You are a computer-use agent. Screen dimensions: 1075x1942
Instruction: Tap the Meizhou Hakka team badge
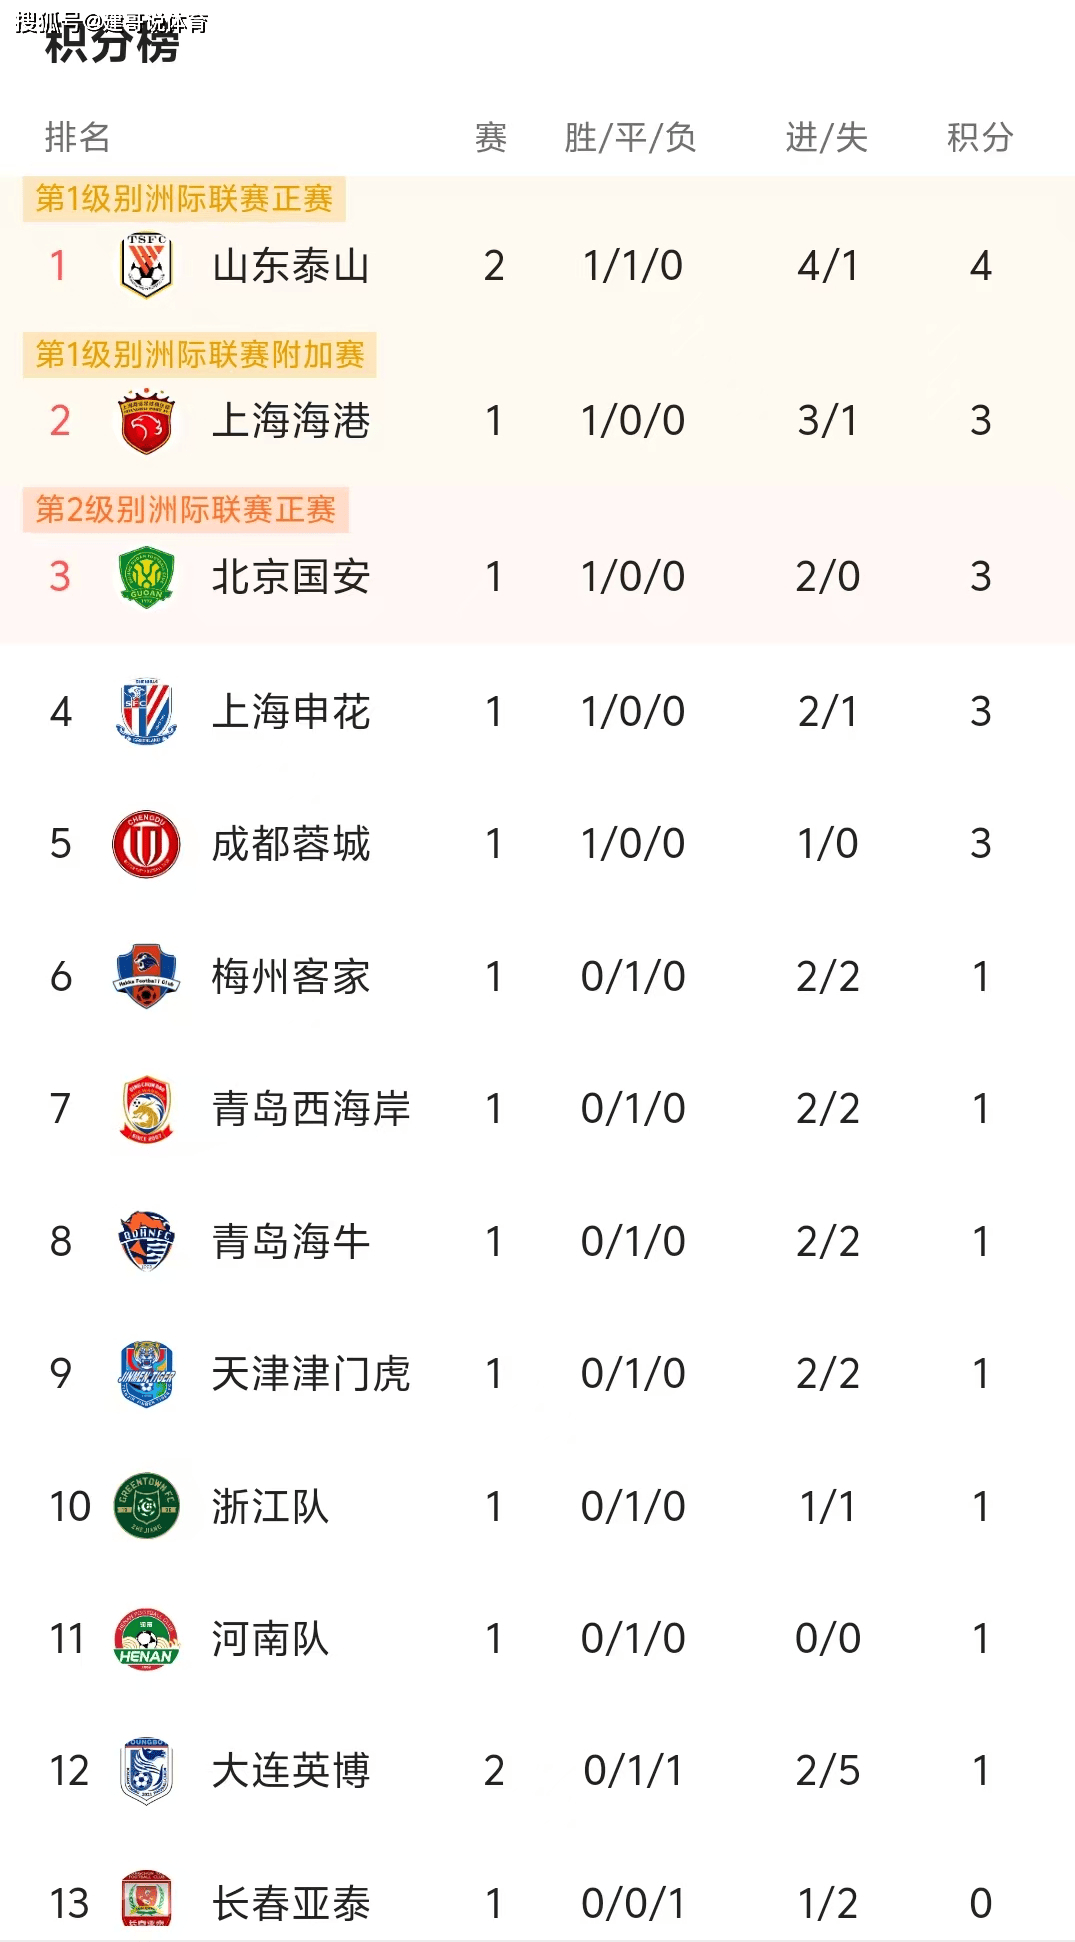coord(146,976)
